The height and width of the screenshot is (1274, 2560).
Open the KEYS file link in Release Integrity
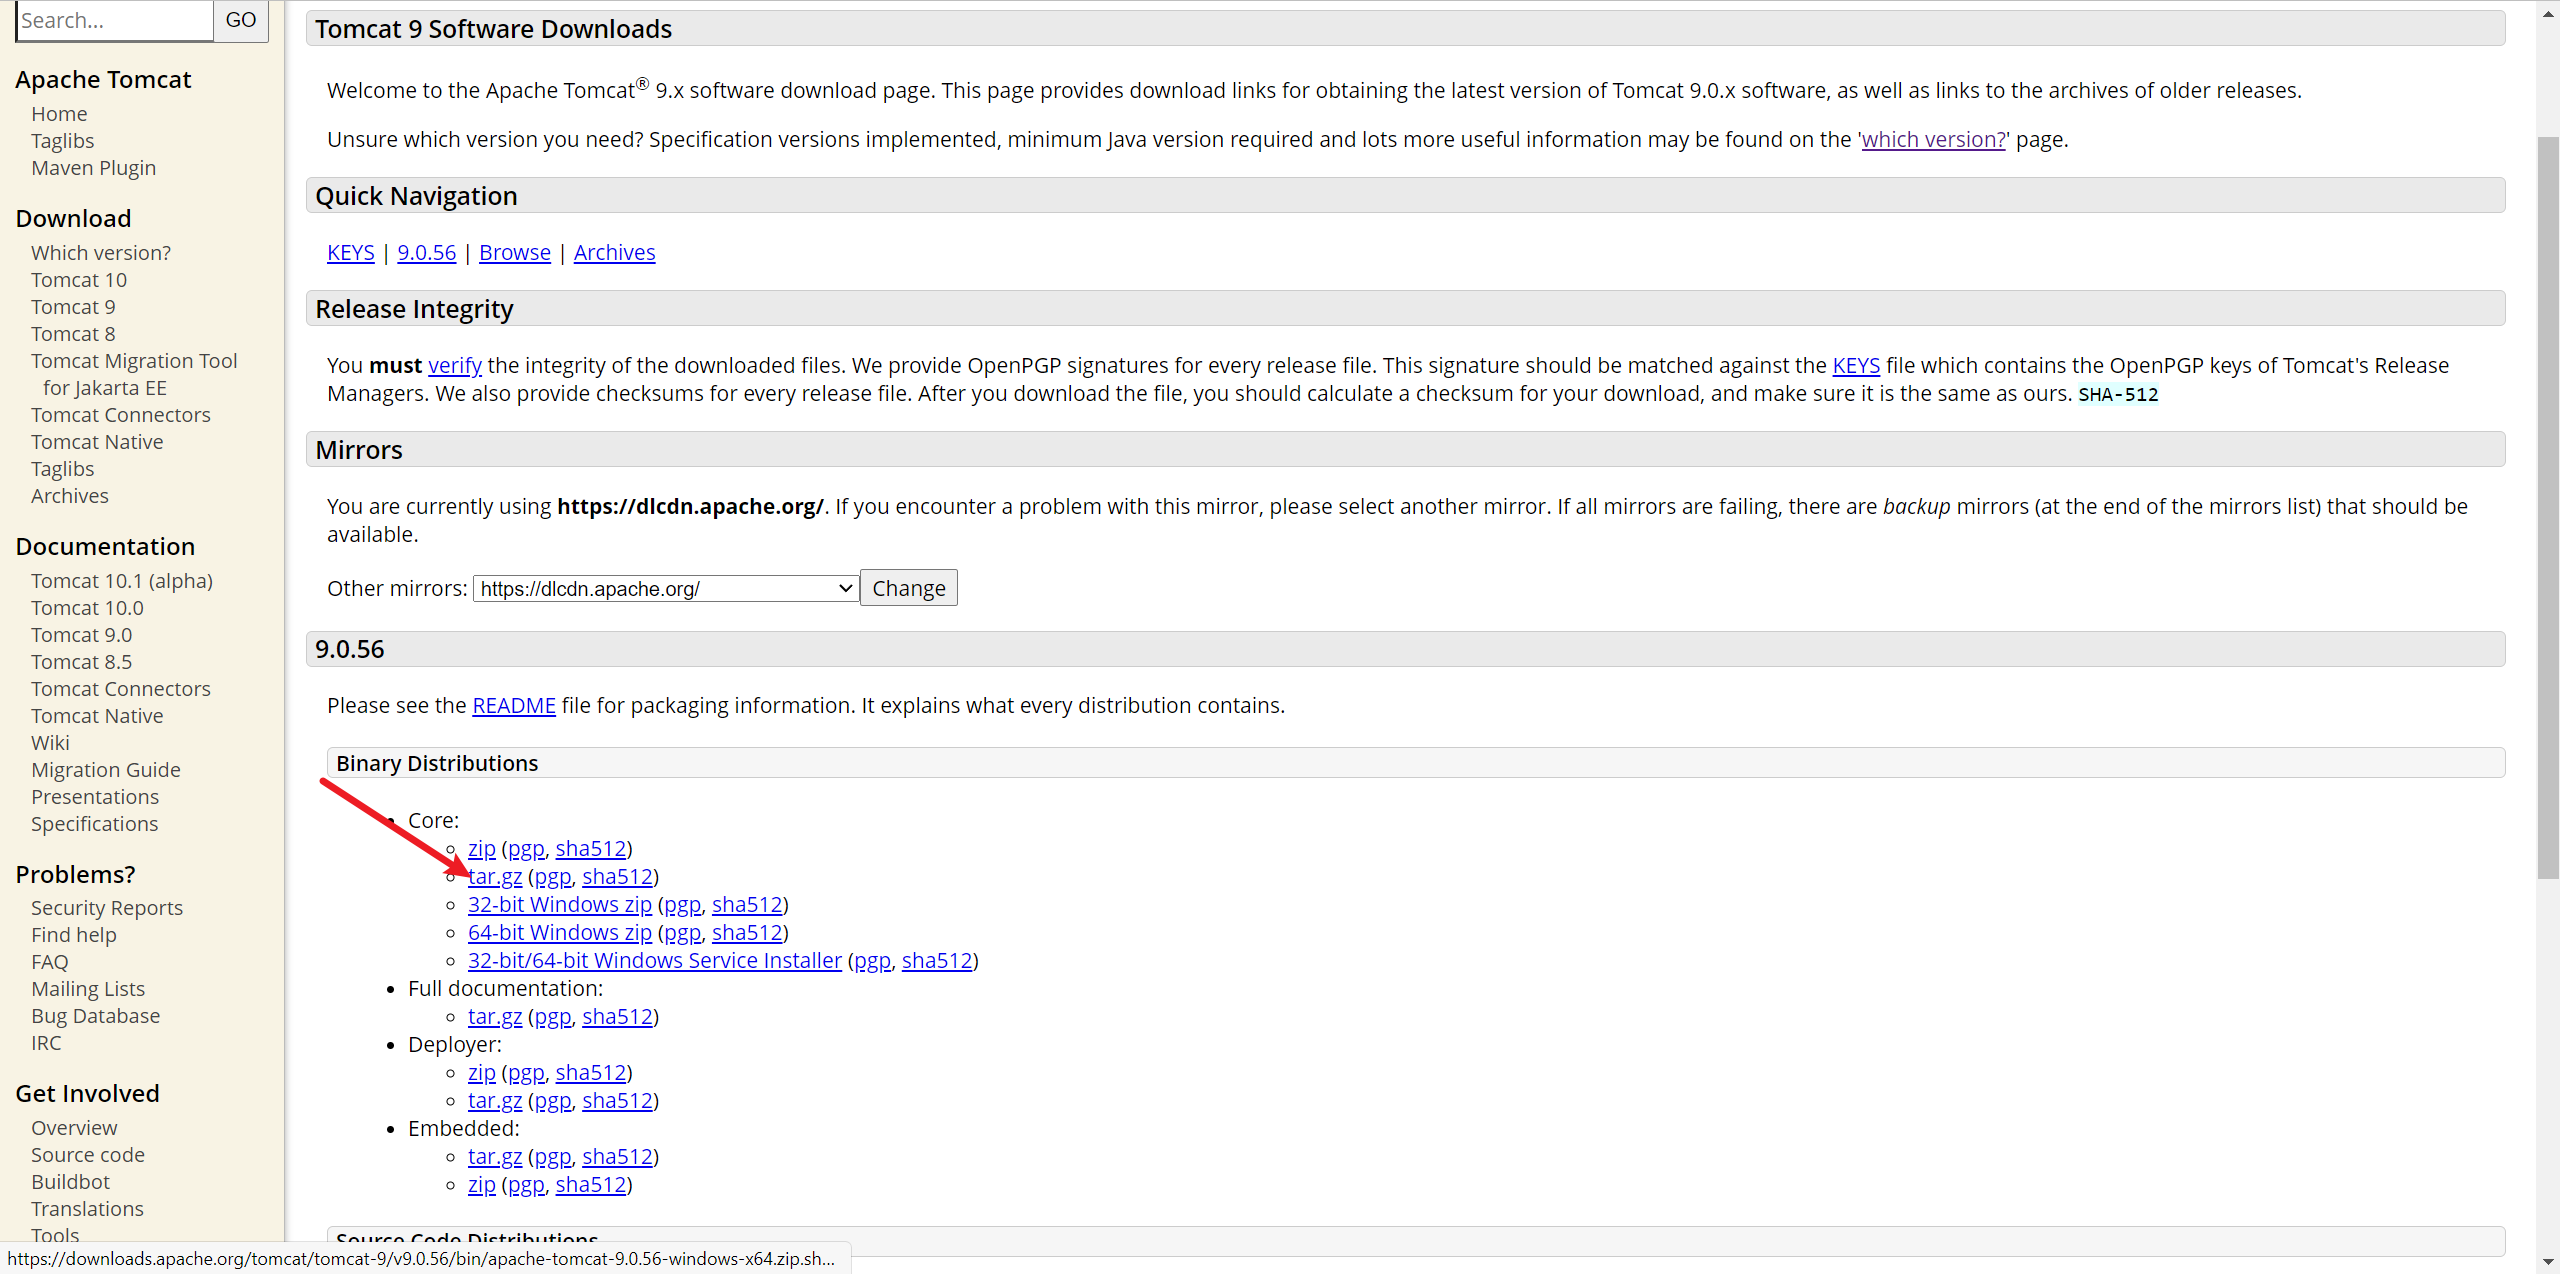click(1856, 366)
